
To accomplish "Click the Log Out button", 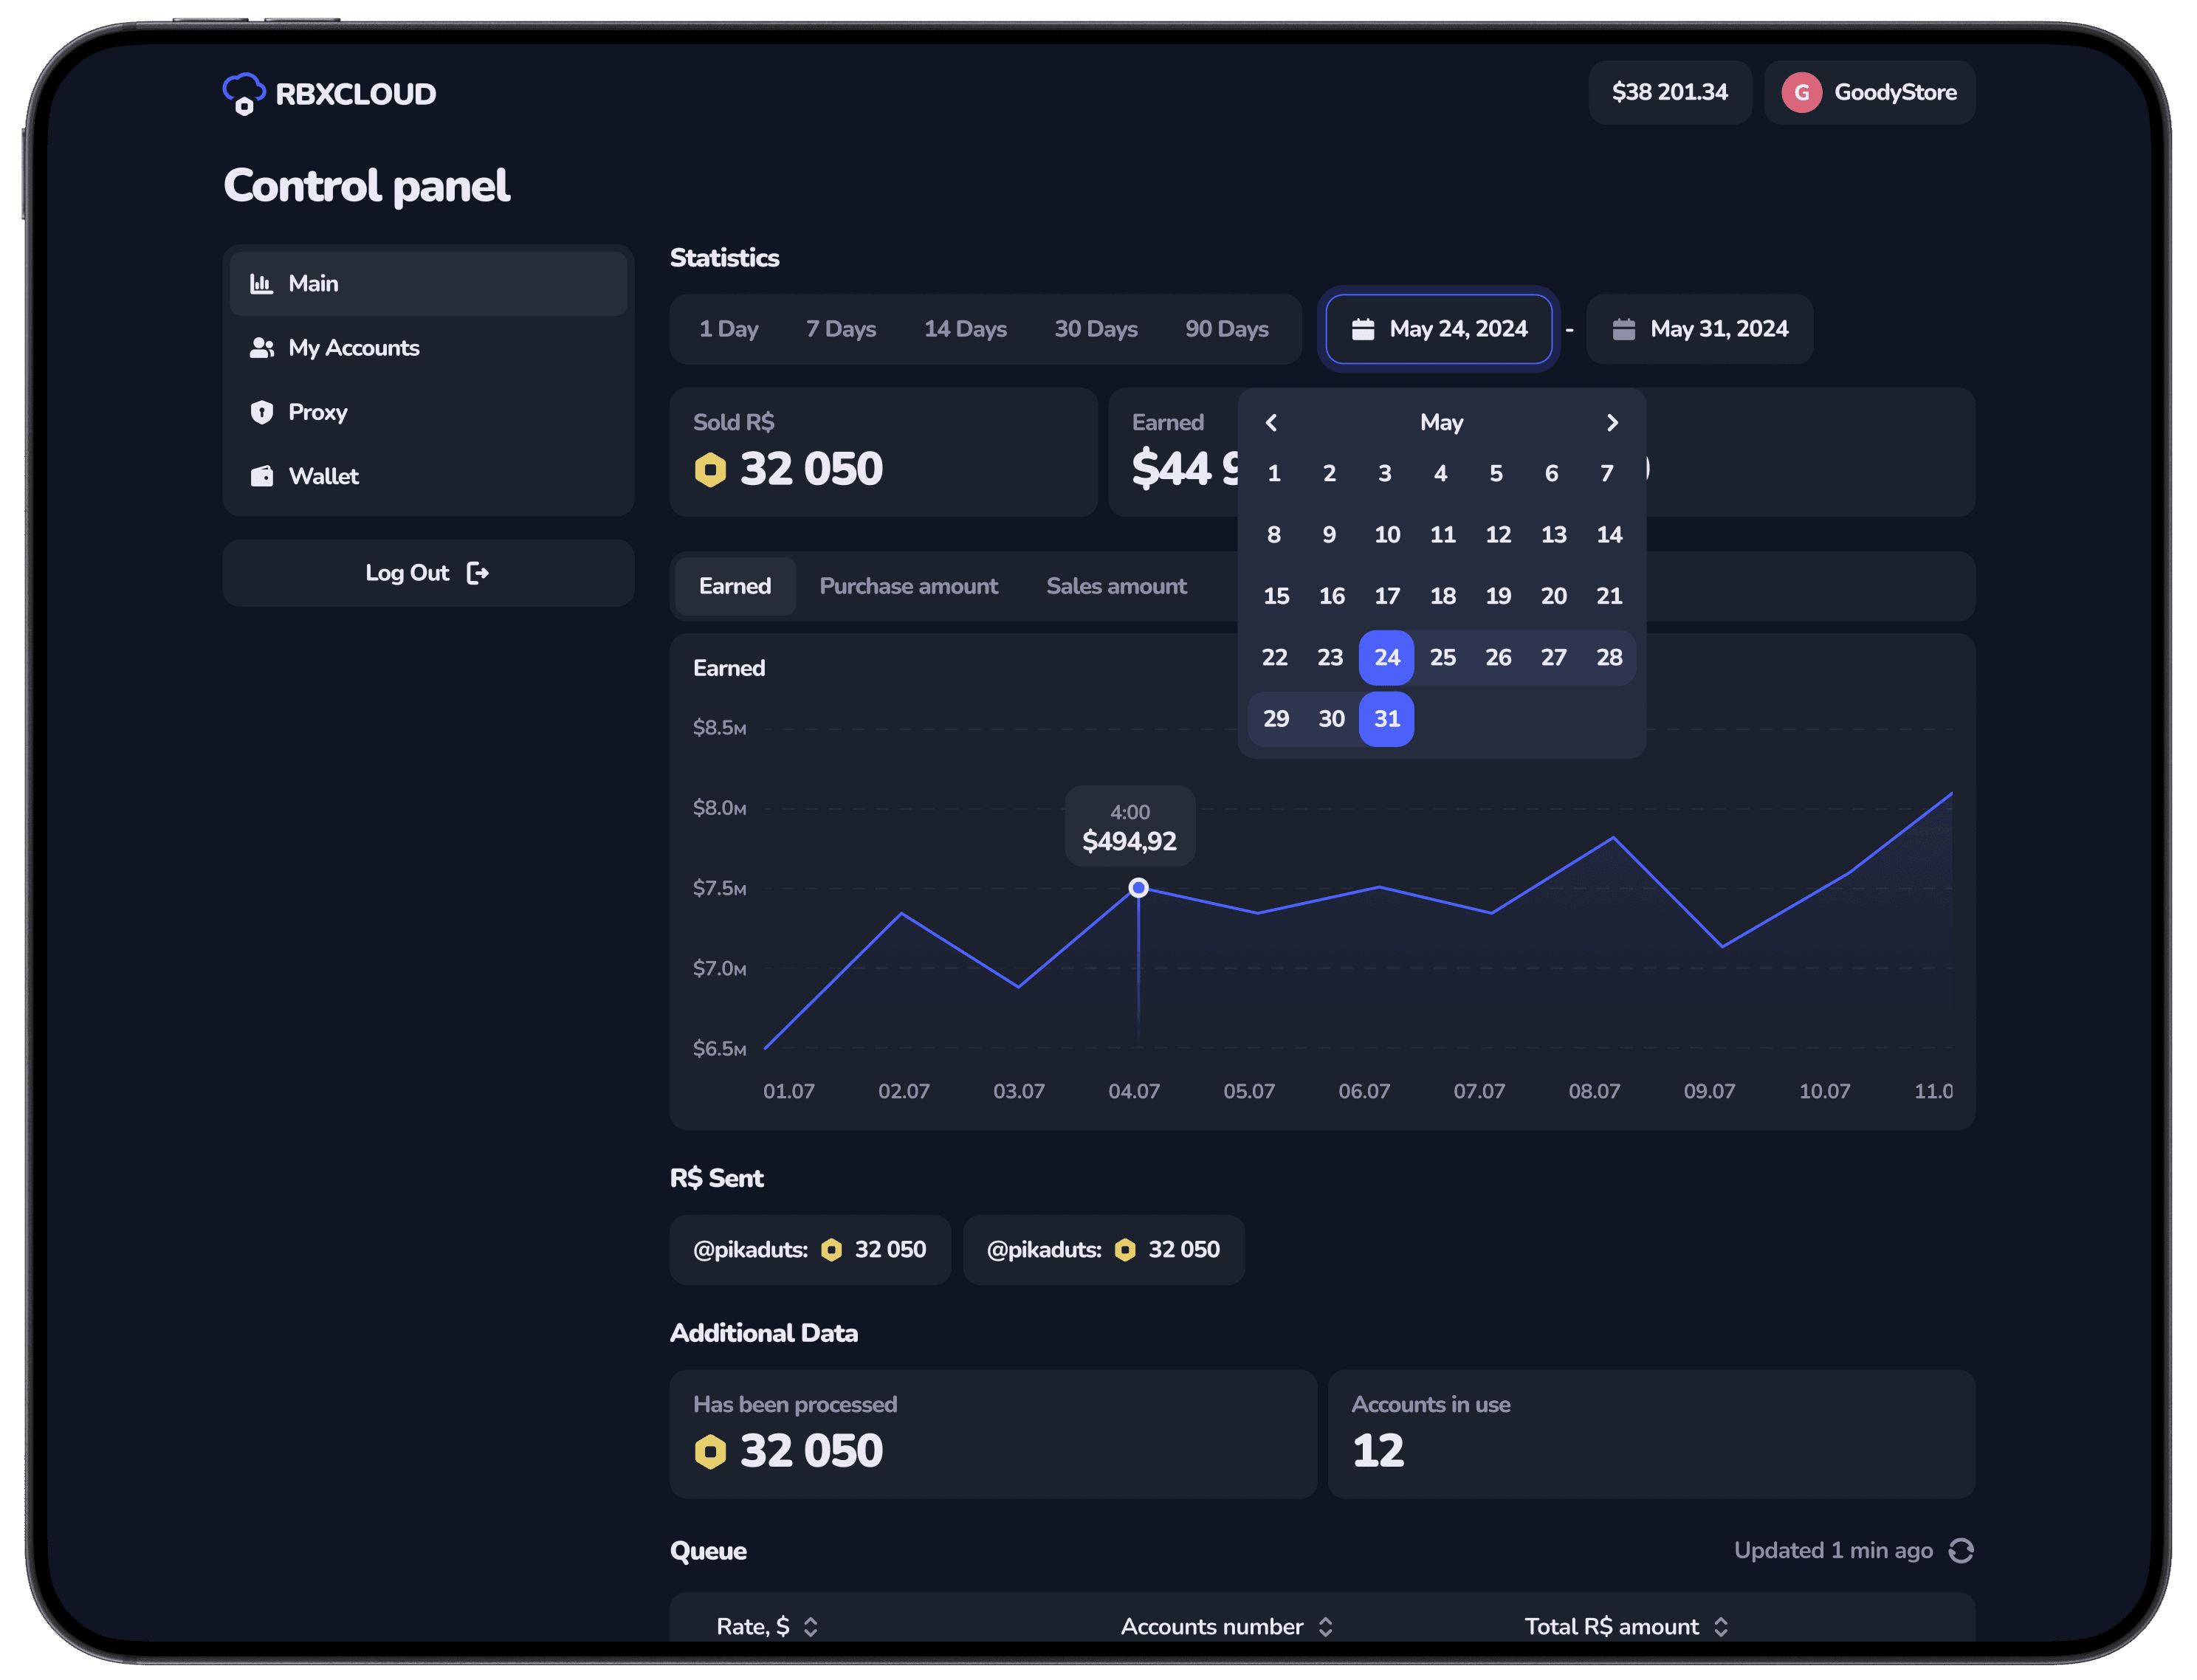I will pyautogui.click(x=428, y=573).
